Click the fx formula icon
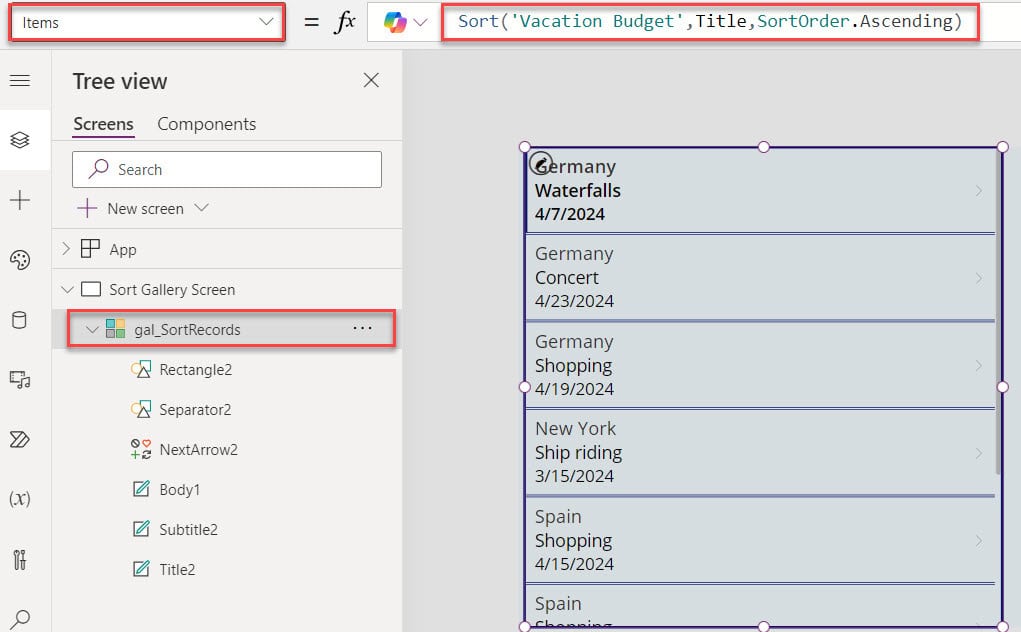This screenshot has height=632, width=1021. (x=344, y=22)
